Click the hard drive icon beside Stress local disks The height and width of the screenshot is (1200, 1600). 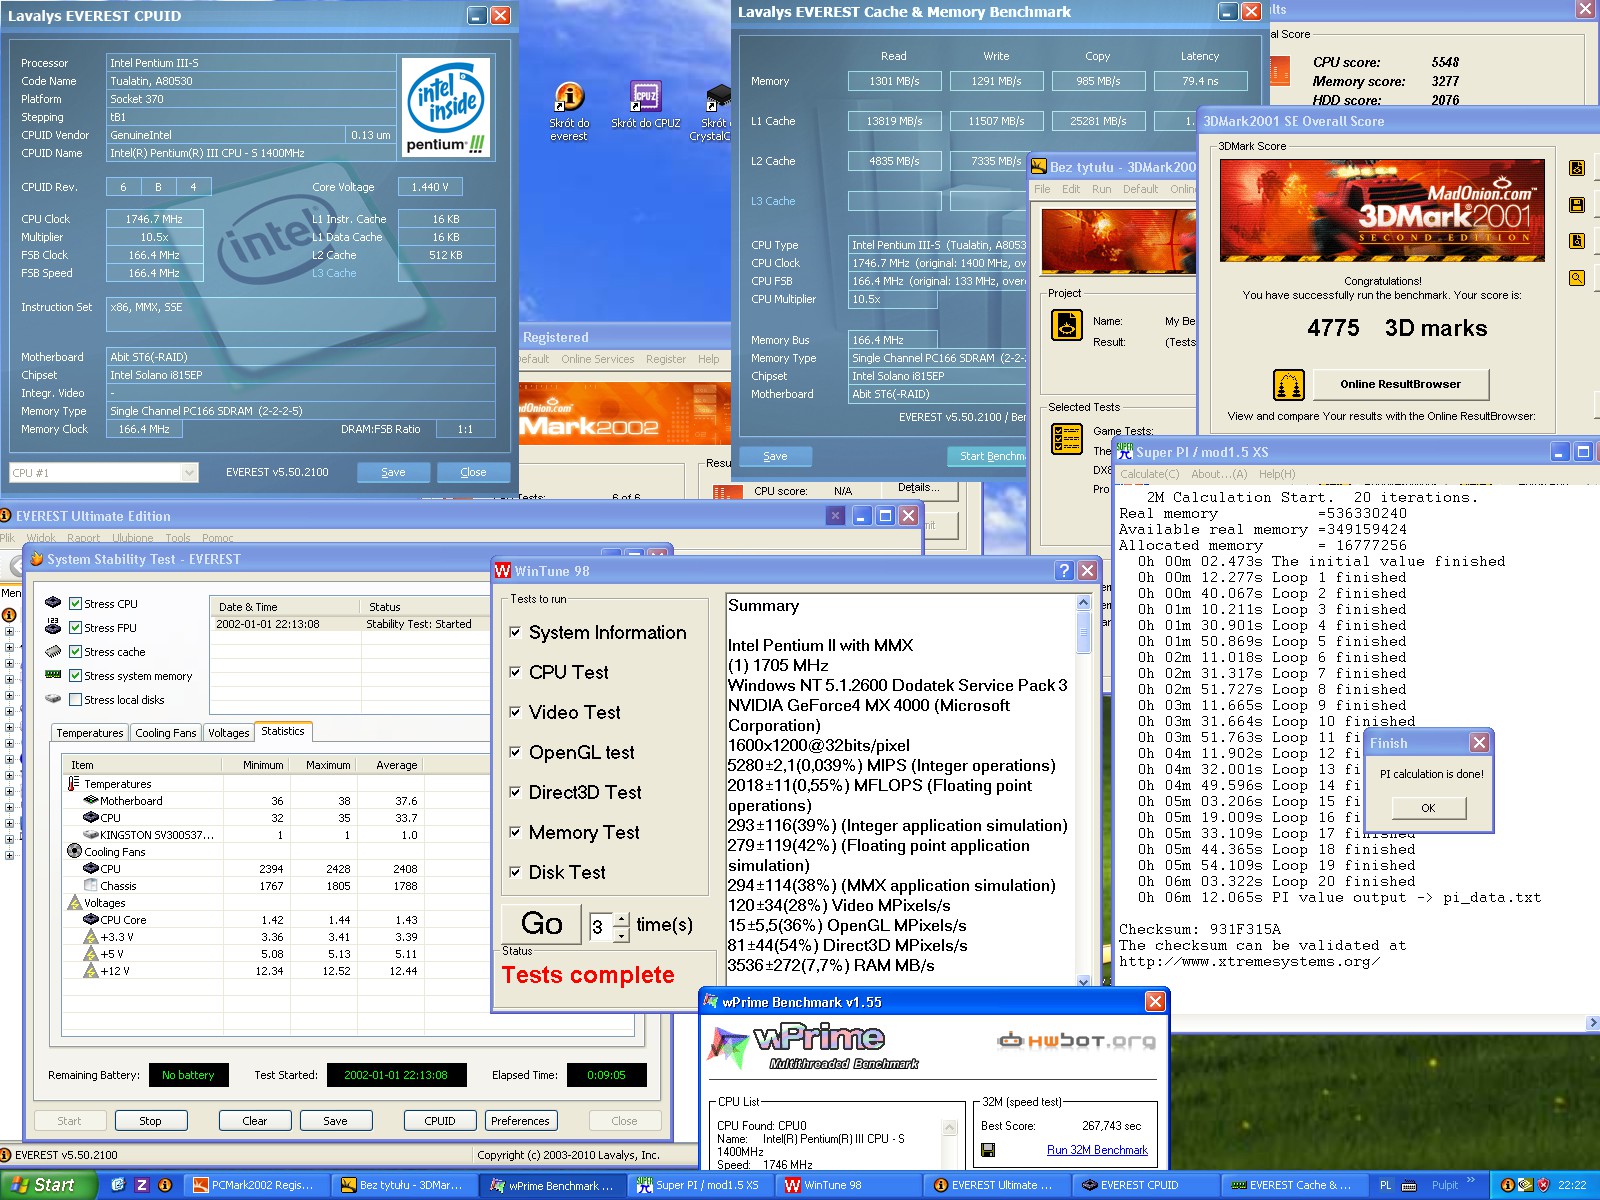pyautogui.click(x=53, y=699)
